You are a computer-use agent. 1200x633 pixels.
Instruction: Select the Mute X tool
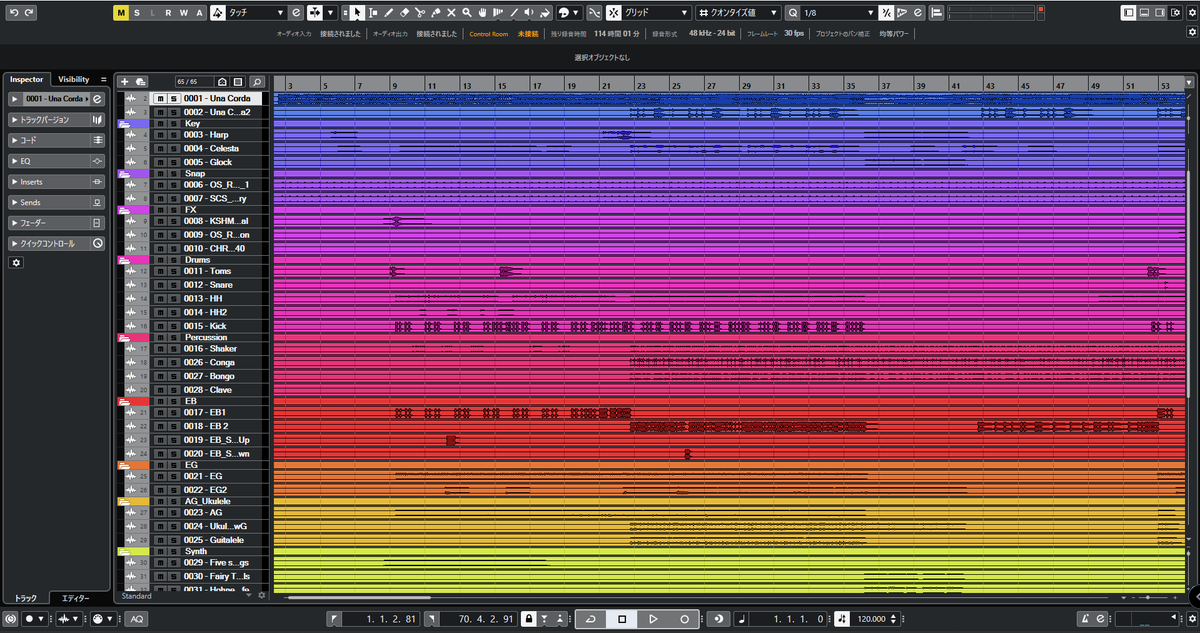(x=451, y=13)
